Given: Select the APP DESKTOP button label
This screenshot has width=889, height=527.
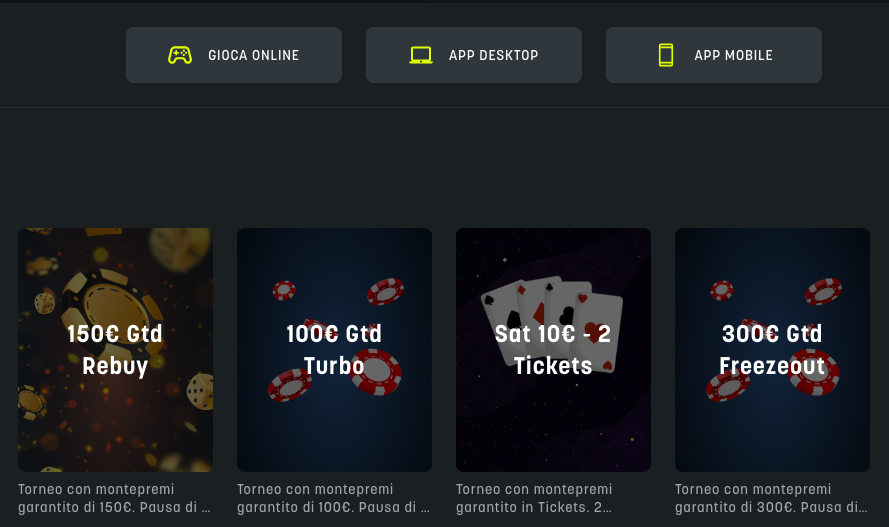Looking at the screenshot, I should click(493, 55).
